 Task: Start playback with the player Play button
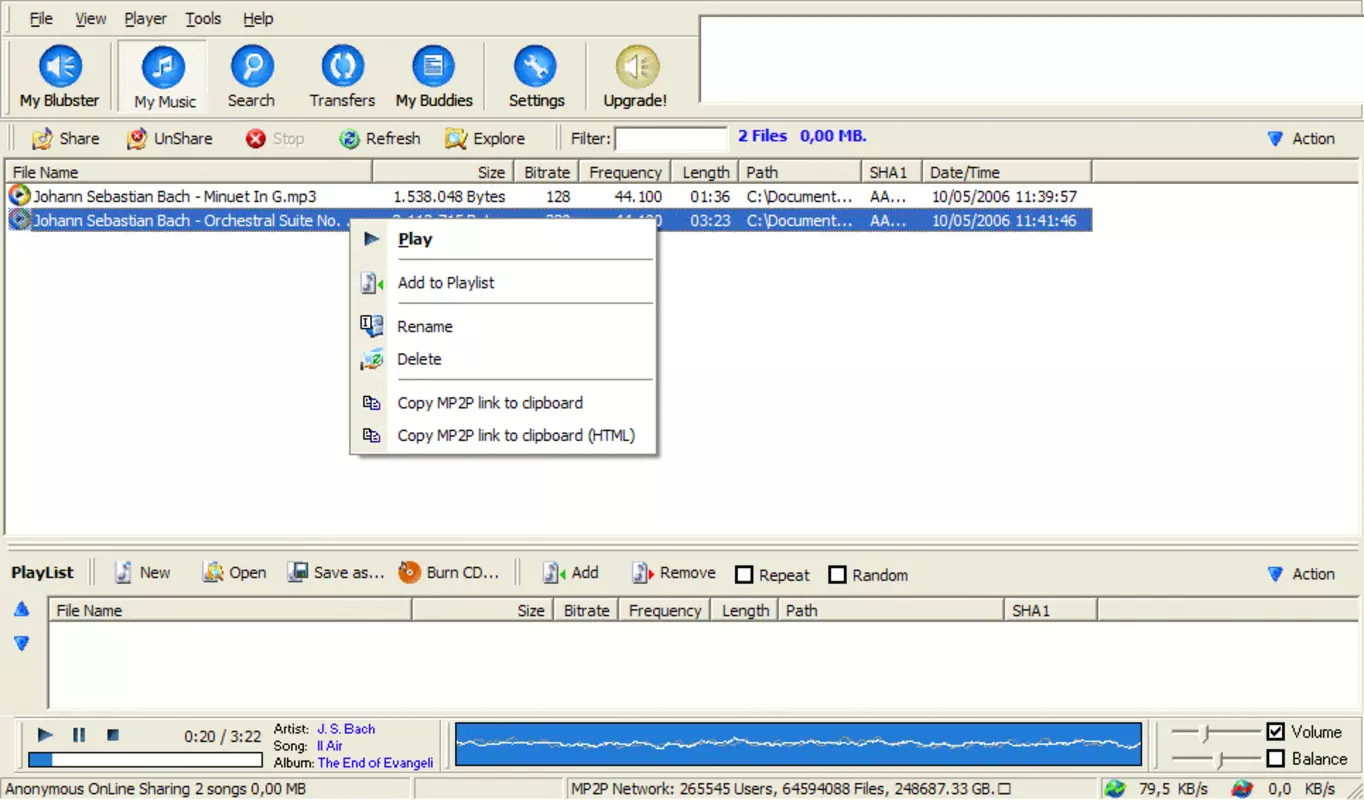tap(45, 735)
